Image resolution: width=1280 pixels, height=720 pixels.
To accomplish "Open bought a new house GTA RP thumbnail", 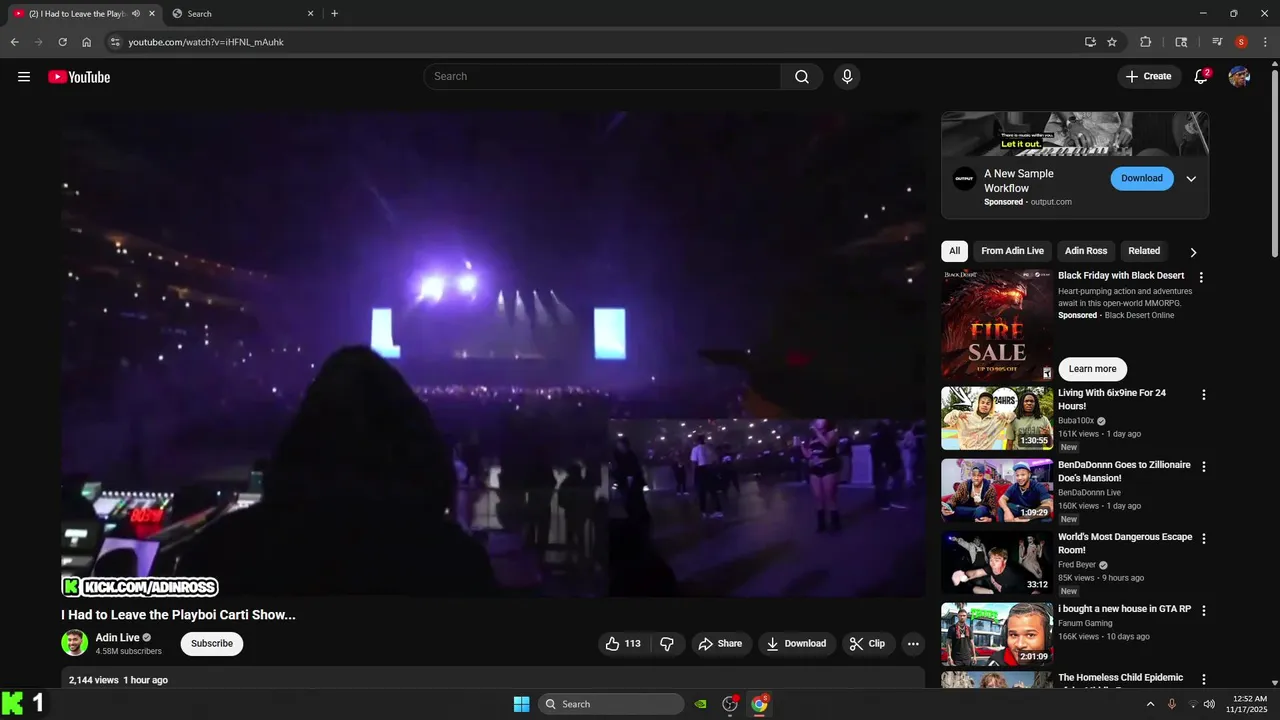I will pos(997,634).
